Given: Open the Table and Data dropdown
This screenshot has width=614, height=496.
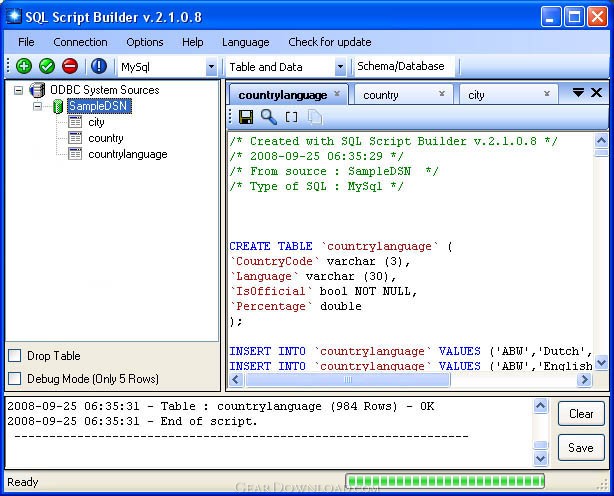Looking at the screenshot, I should (x=340, y=67).
